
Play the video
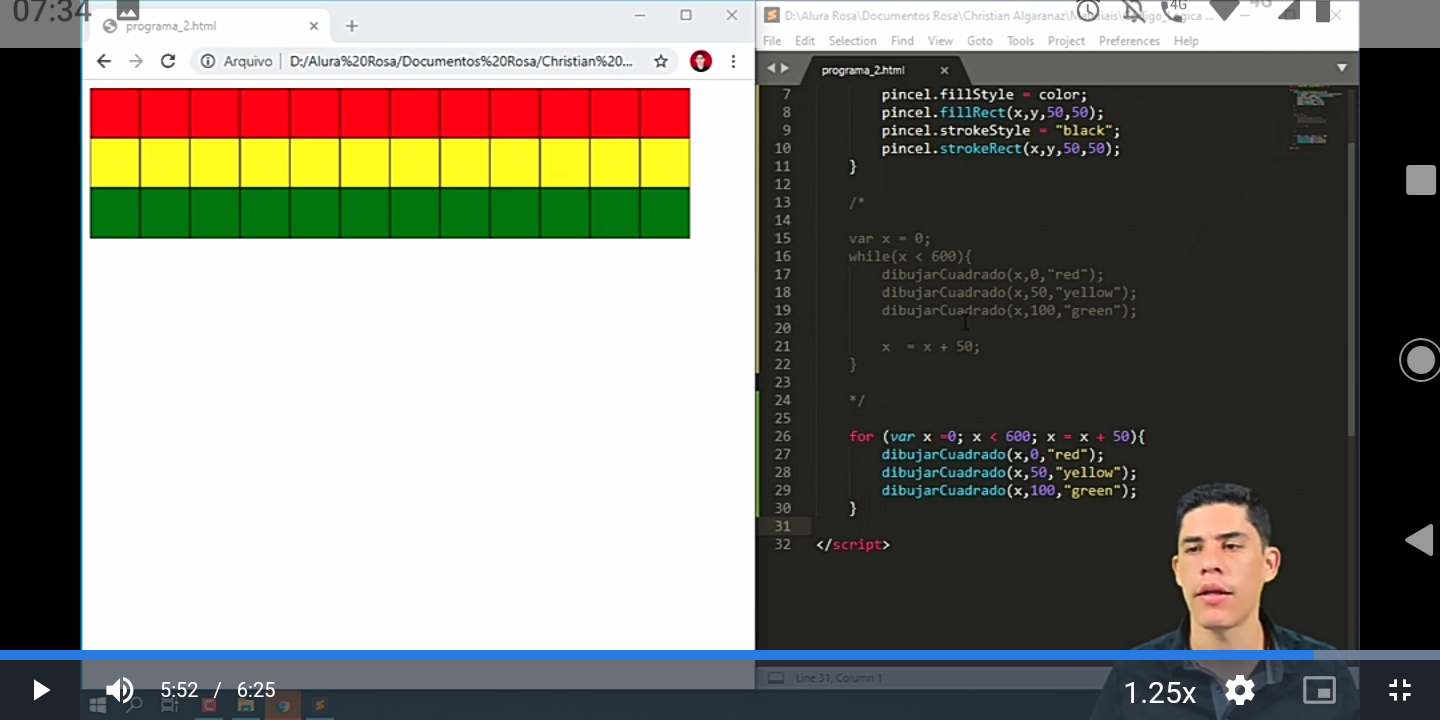point(41,690)
